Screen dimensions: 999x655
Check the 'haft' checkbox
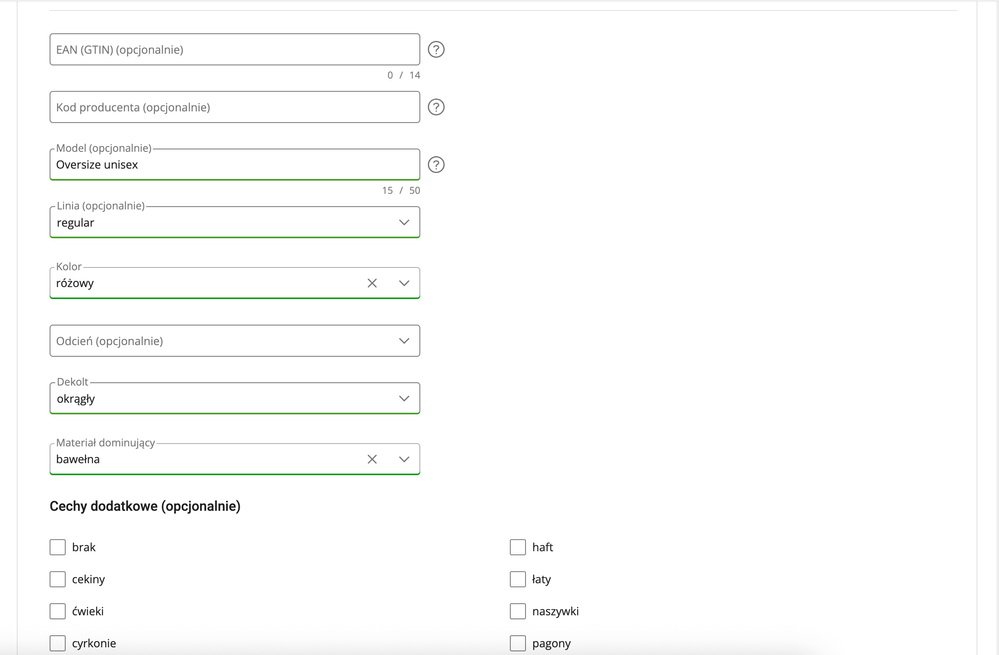click(x=518, y=547)
